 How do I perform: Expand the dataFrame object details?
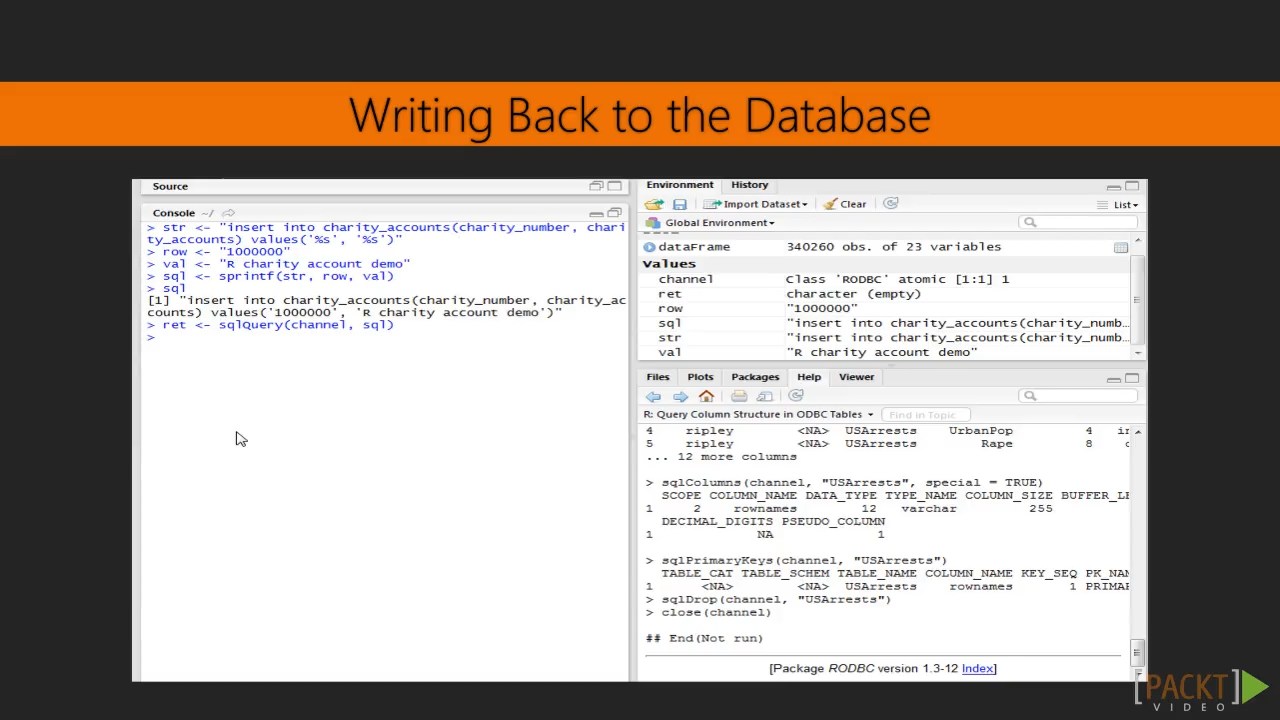pos(650,247)
